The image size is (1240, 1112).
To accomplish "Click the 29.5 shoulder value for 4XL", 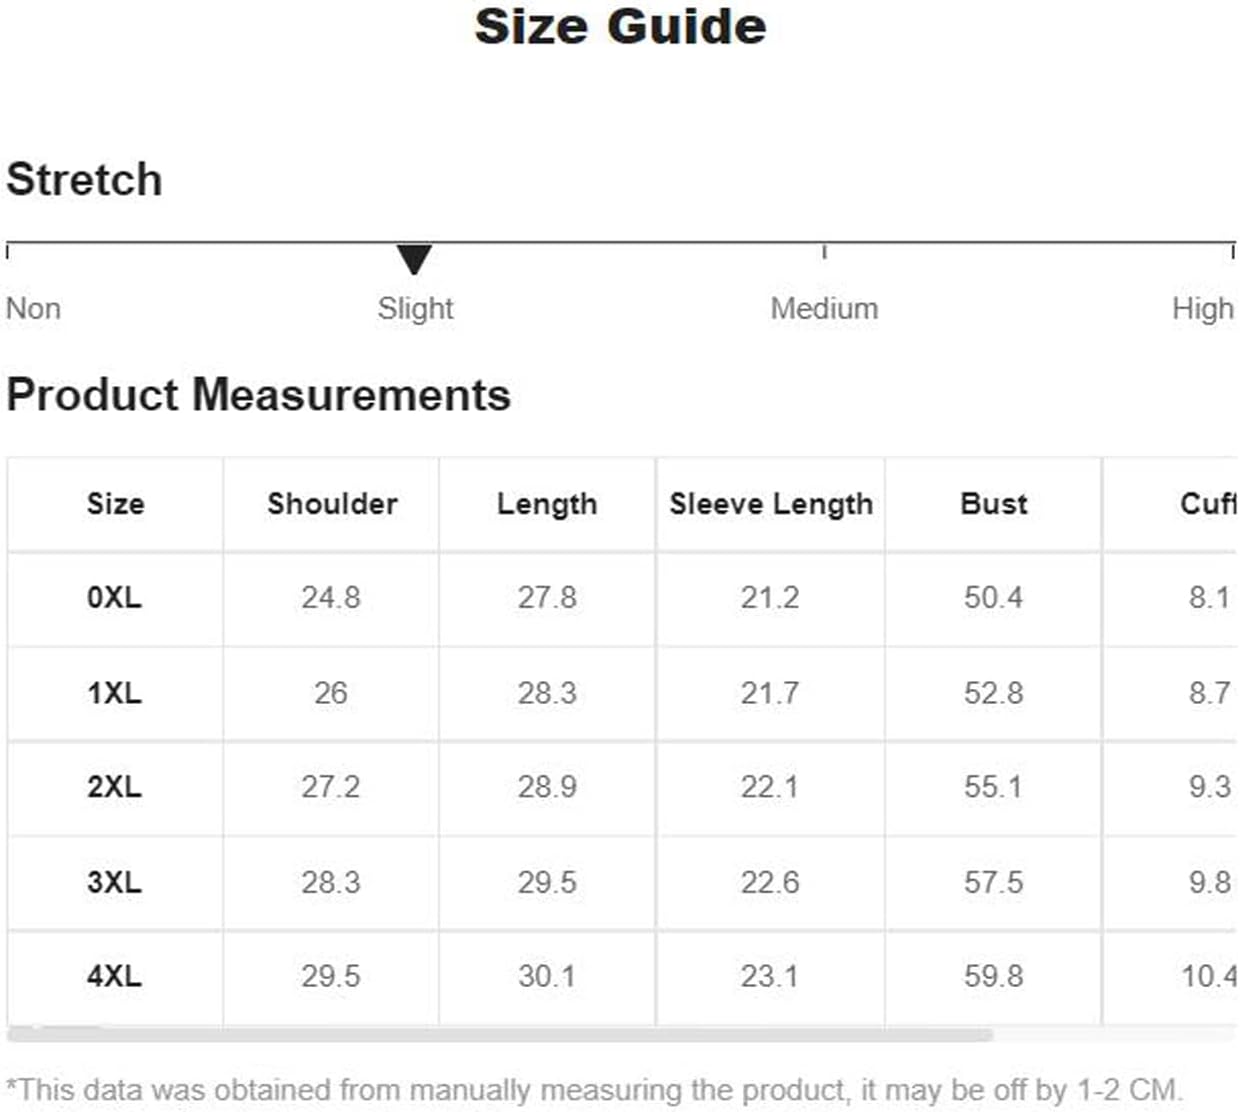I will [331, 975].
